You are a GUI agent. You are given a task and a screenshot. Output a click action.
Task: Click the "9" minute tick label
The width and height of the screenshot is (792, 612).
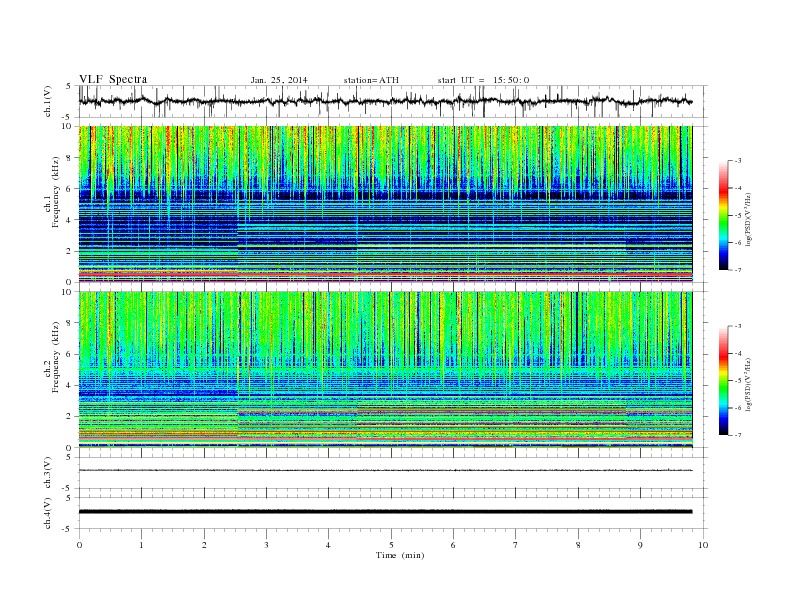click(640, 545)
